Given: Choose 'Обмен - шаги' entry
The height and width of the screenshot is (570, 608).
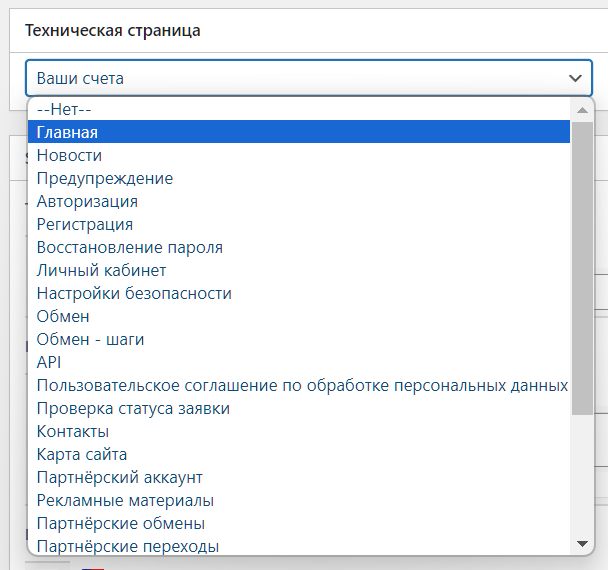Looking at the screenshot, I should click(x=90, y=339).
